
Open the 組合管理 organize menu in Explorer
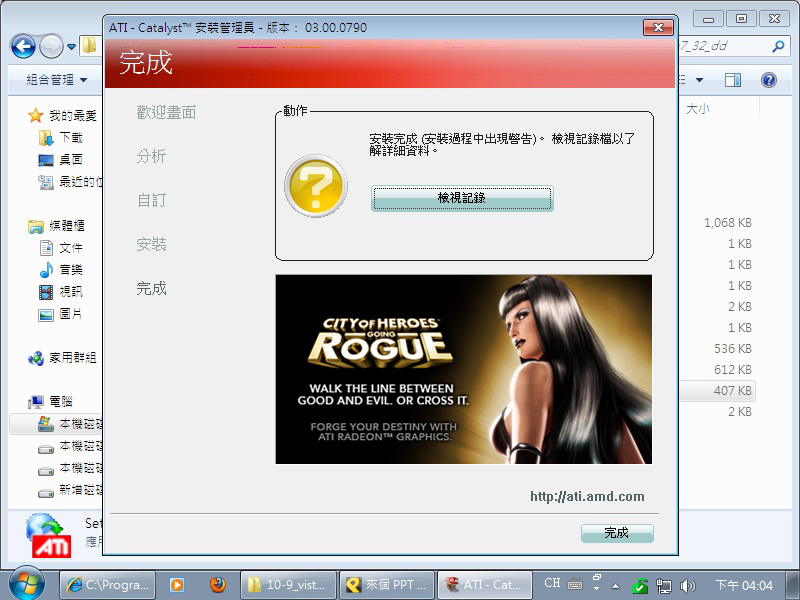[56, 80]
